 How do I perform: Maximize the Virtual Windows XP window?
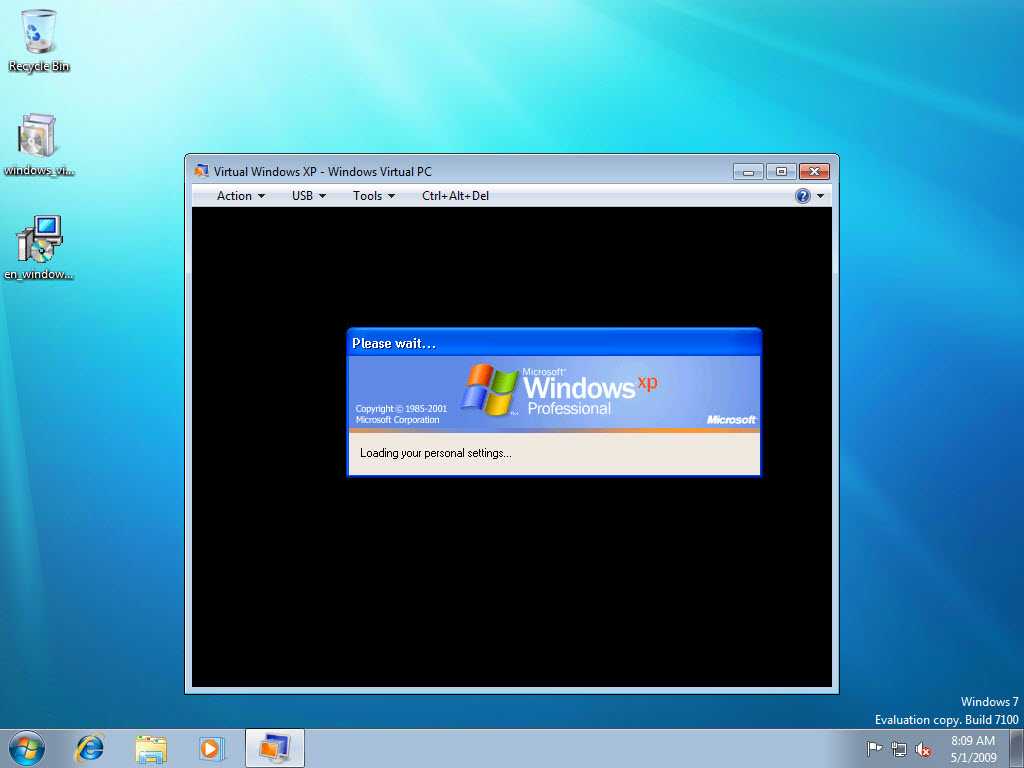point(781,172)
